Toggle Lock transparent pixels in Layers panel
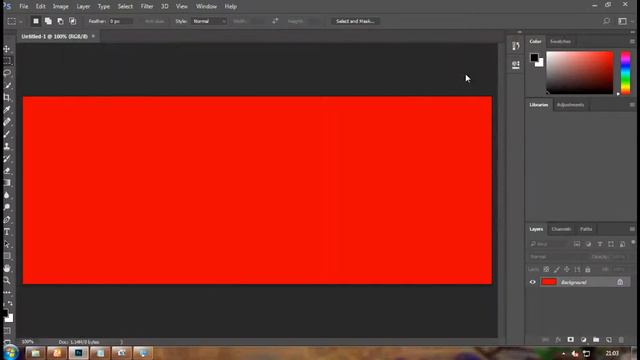The image size is (640, 360). (x=546, y=269)
